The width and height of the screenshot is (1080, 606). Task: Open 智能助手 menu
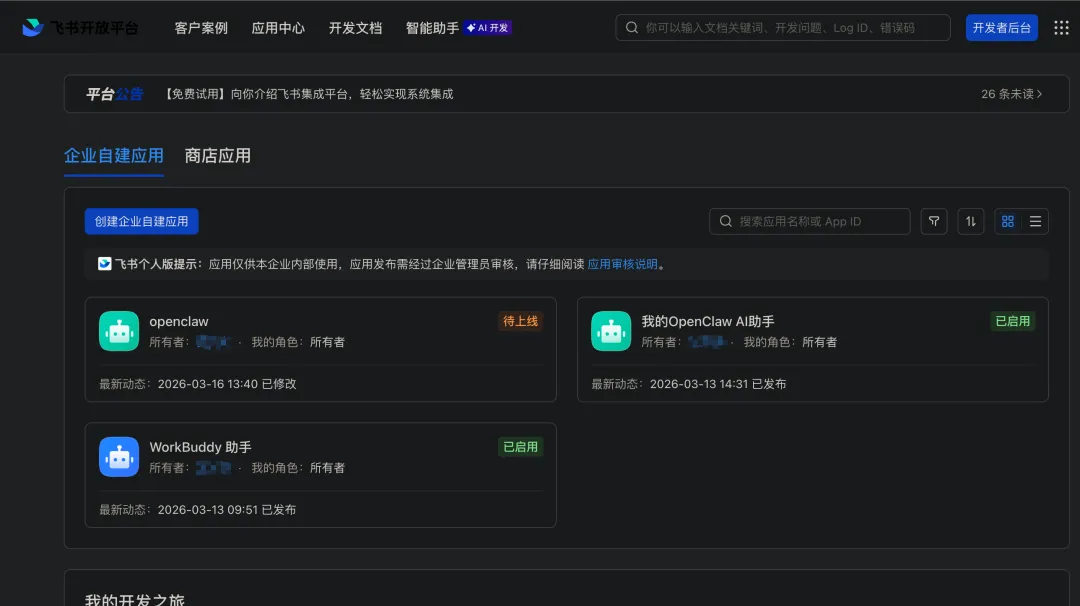pyautogui.click(x=432, y=28)
